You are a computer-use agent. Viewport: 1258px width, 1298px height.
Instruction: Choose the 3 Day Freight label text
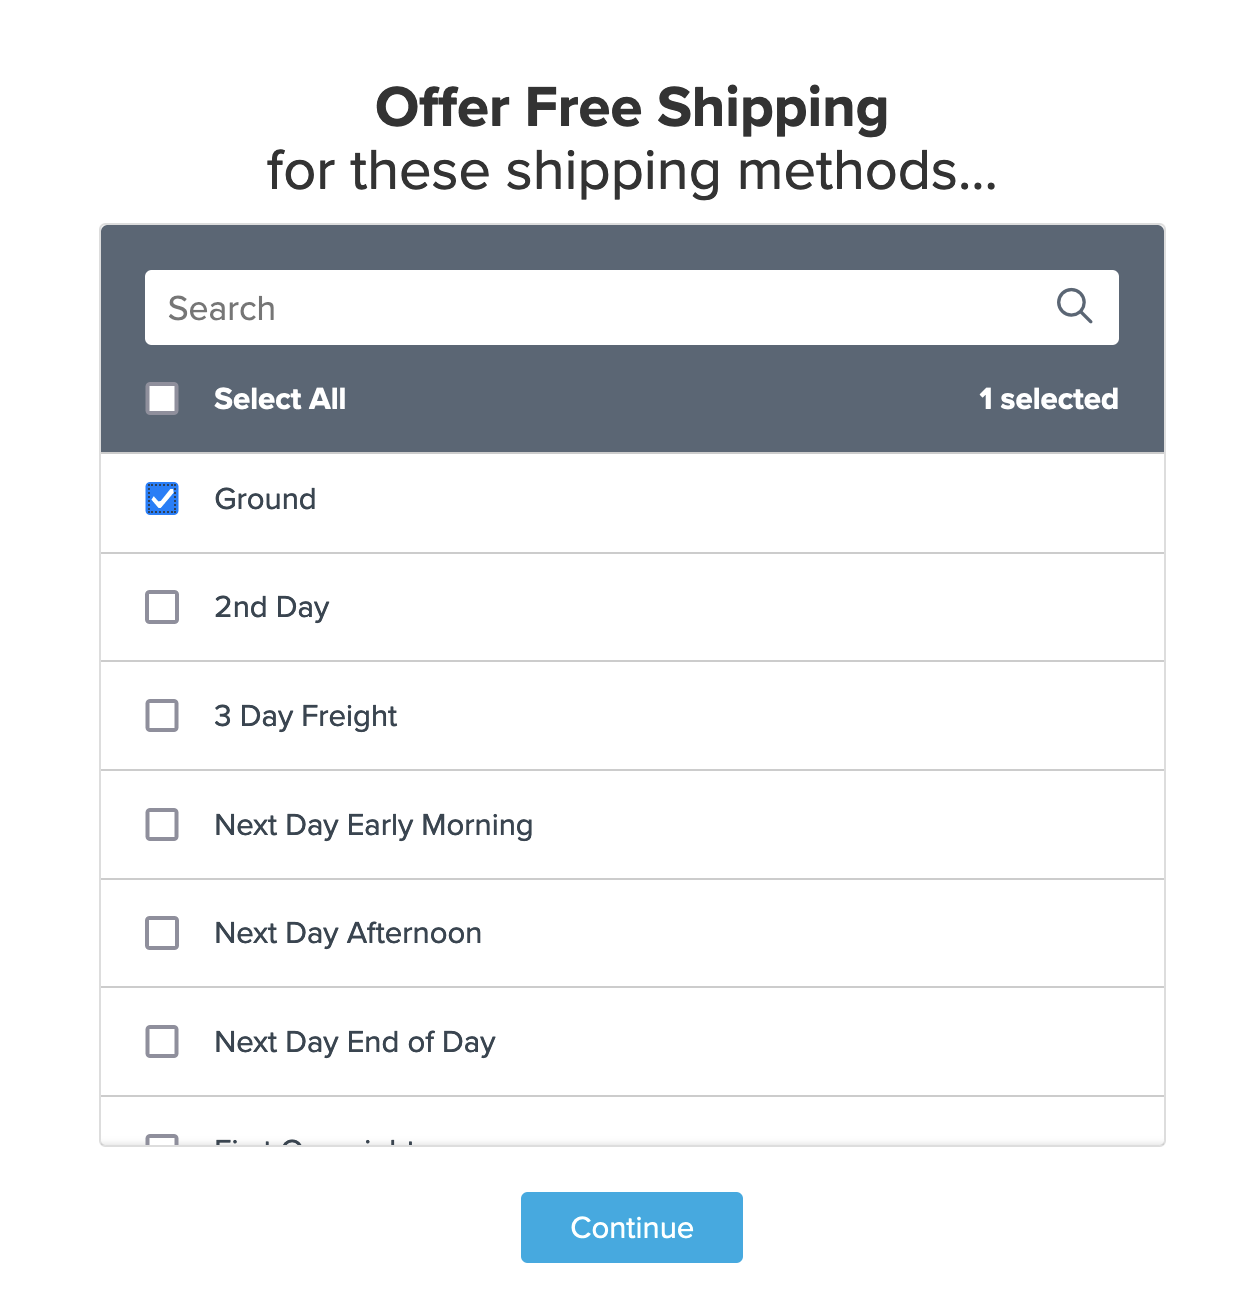[305, 716]
